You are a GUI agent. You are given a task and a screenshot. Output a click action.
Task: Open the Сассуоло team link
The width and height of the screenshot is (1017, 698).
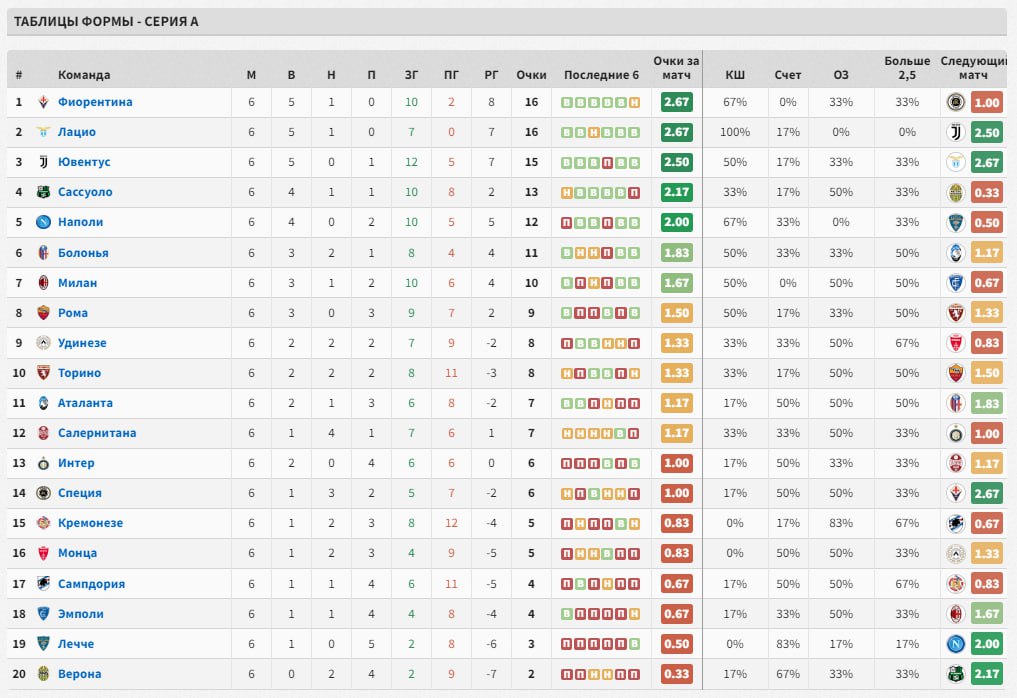click(x=85, y=192)
